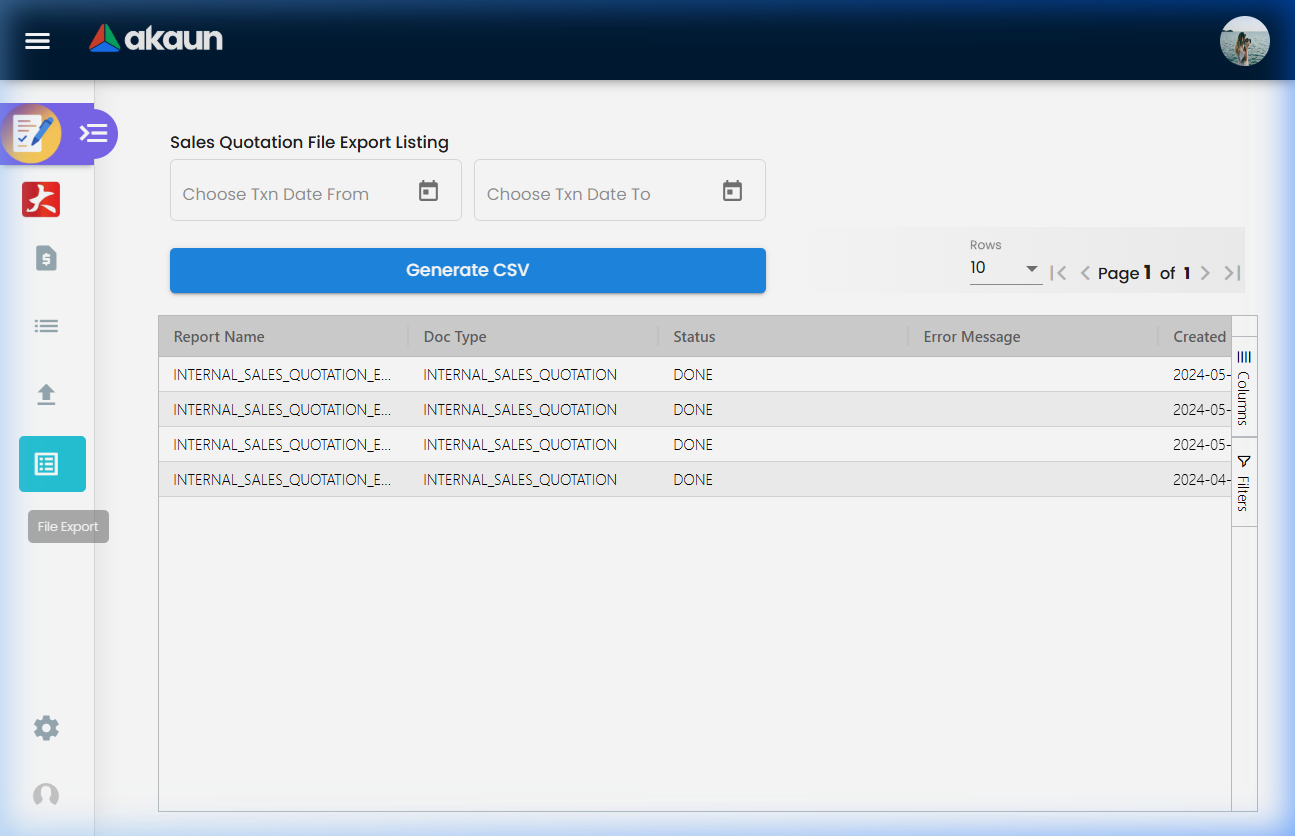Select the File Export icon in sidebar
1295x836 pixels.
pyautogui.click(x=52, y=463)
